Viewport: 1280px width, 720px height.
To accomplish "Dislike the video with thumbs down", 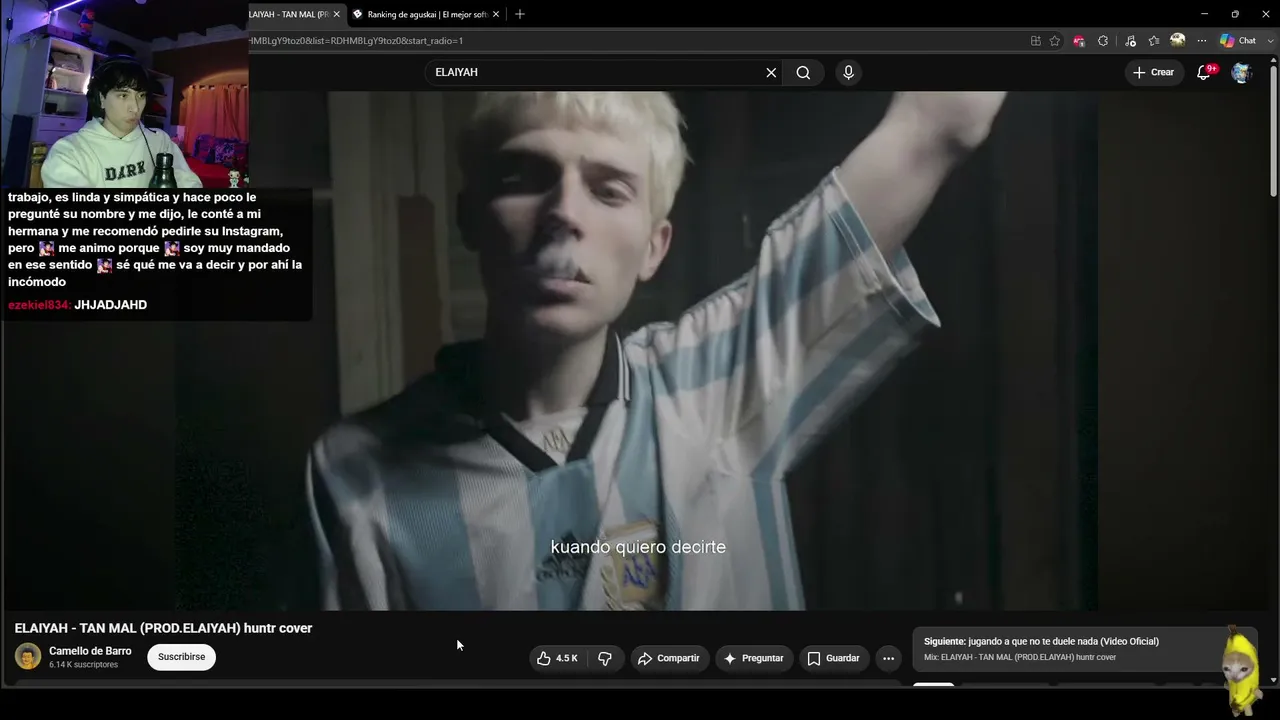I will [x=605, y=658].
